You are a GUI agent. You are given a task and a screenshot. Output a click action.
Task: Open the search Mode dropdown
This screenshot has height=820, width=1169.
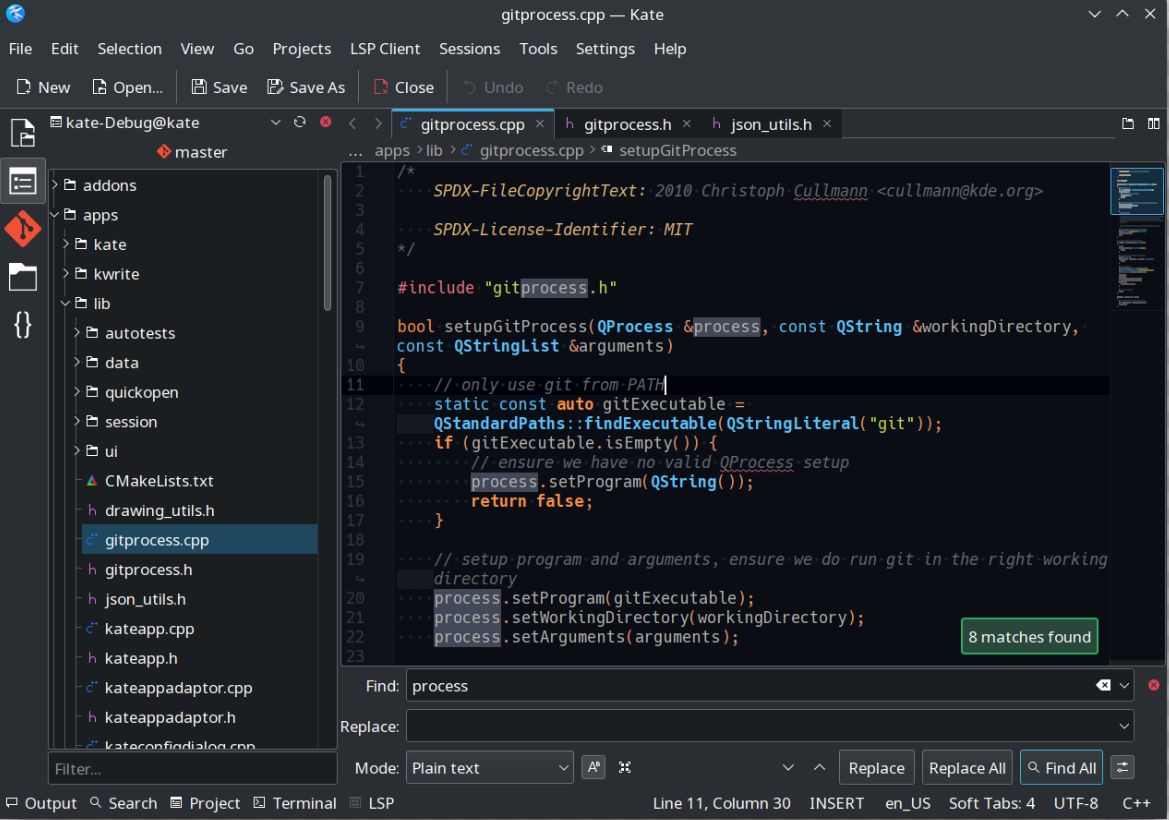pos(489,768)
